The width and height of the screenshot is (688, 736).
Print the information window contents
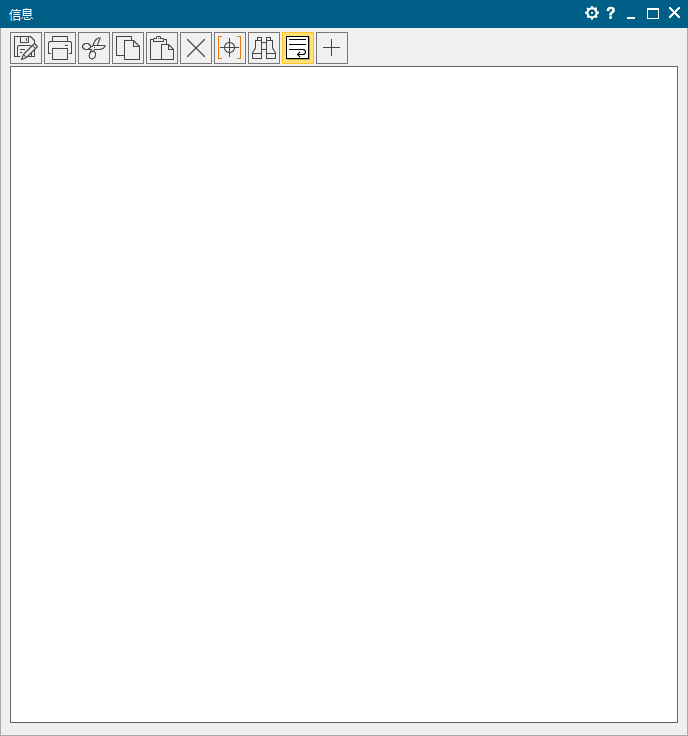(60, 48)
